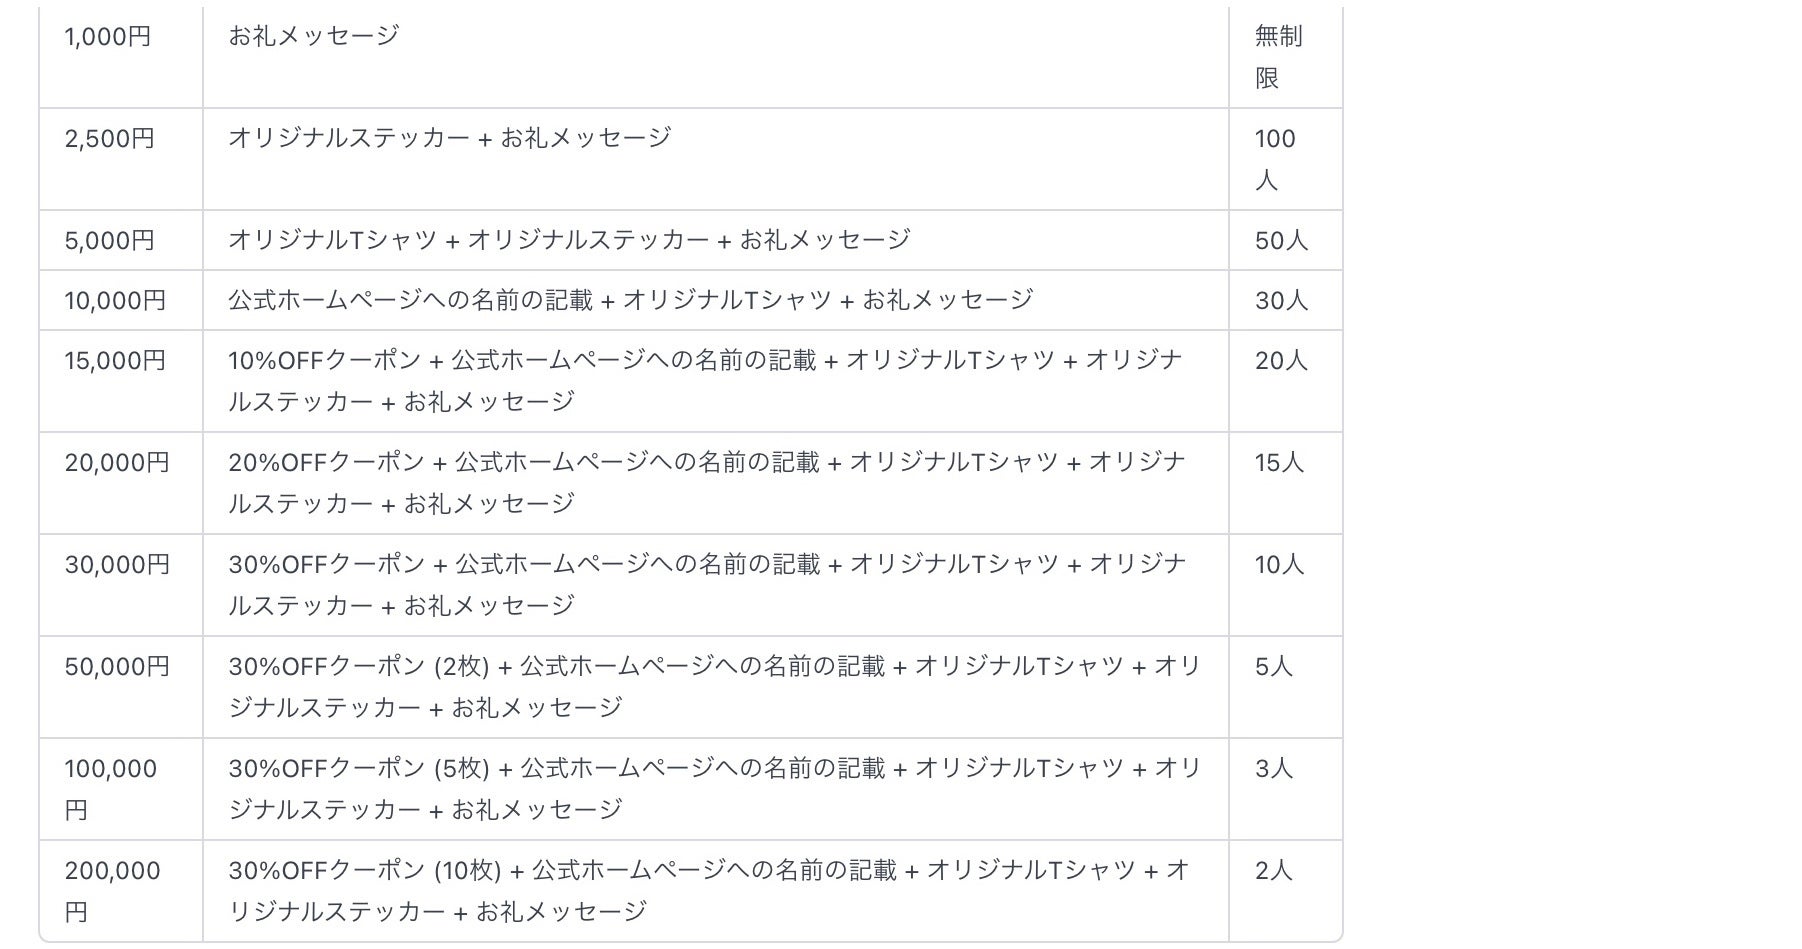This screenshot has height=949, width=1802.
Task: Select the 3人 limit cell
Action: coord(1274,769)
